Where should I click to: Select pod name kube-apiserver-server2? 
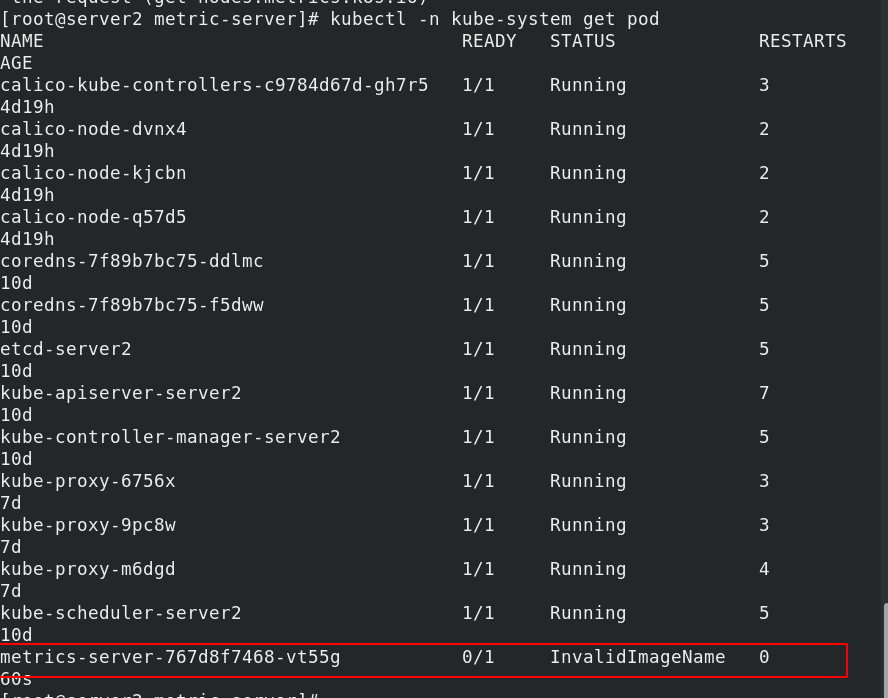pyautogui.click(x=121, y=393)
